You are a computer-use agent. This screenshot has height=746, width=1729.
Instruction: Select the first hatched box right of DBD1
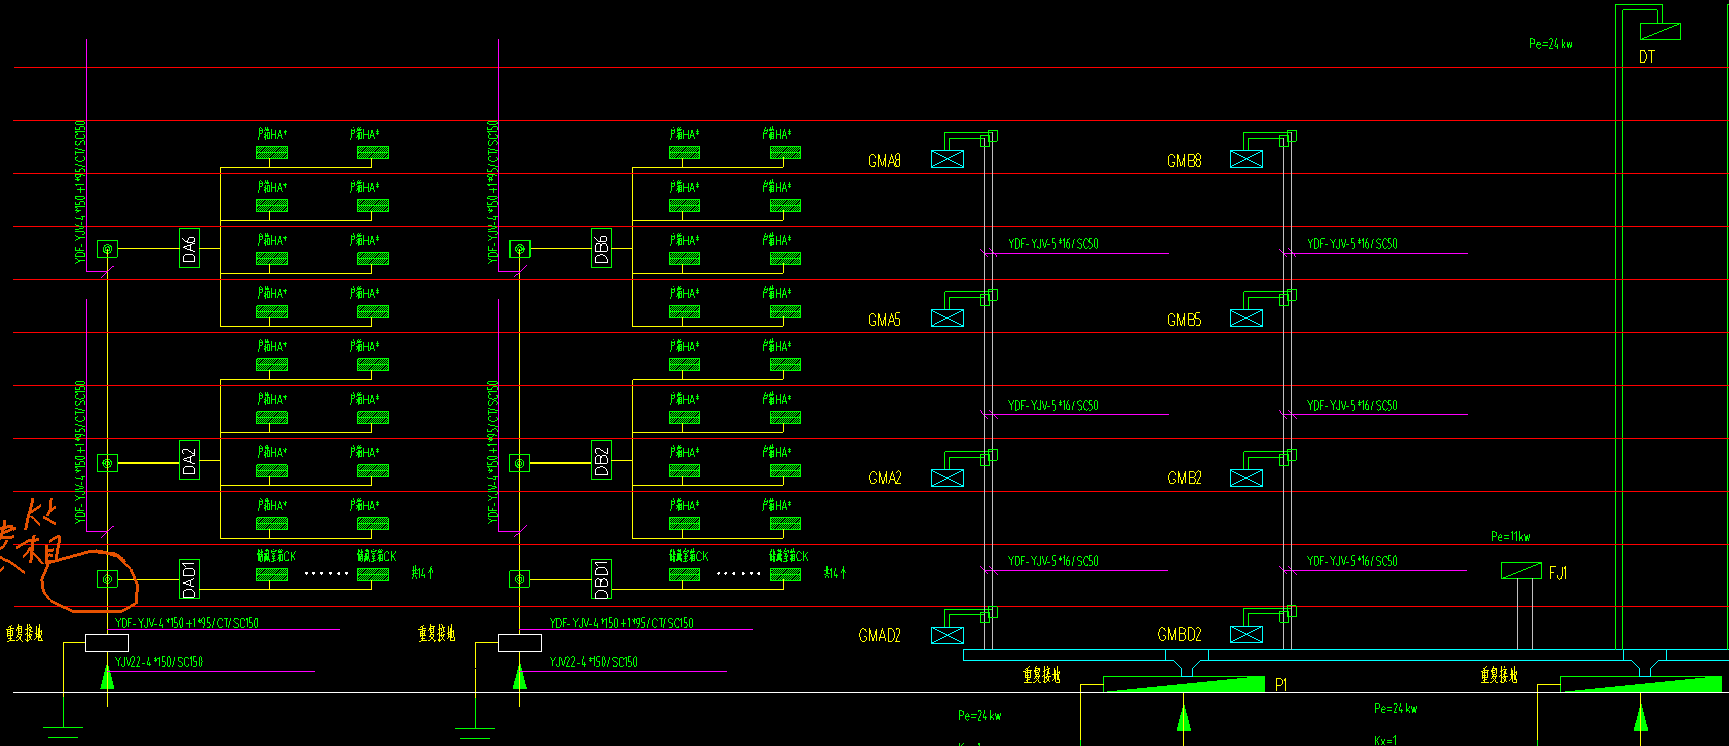pos(684,575)
